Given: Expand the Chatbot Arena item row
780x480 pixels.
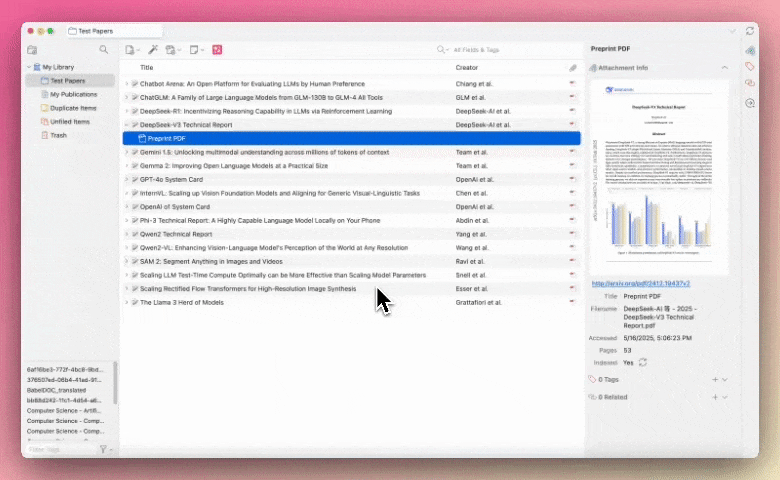Looking at the screenshot, I should [x=126, y=84].
